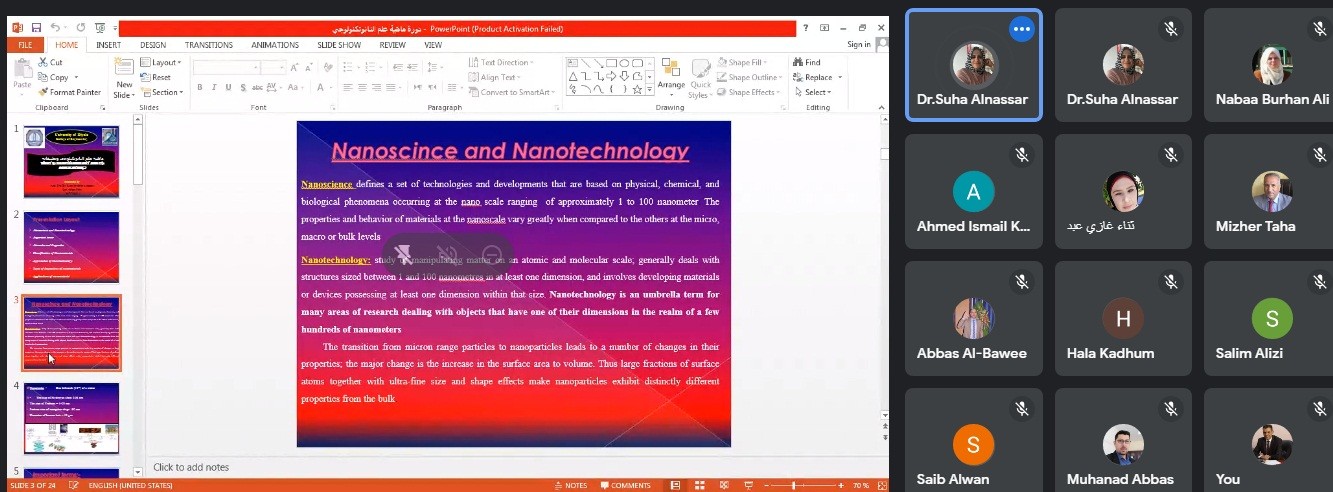This screenshot has height=492, width=1333.
Task: Click the Align Left paragraph icon
Action: (348, 87)
